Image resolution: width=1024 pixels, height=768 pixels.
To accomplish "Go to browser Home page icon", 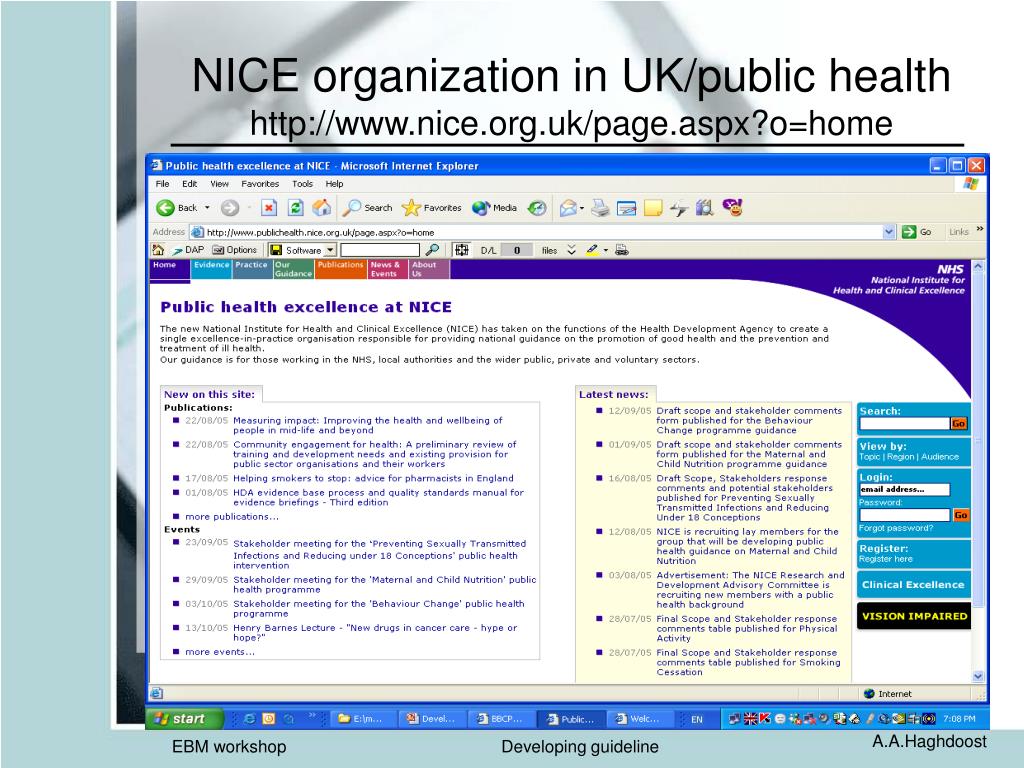I will 321,208.
